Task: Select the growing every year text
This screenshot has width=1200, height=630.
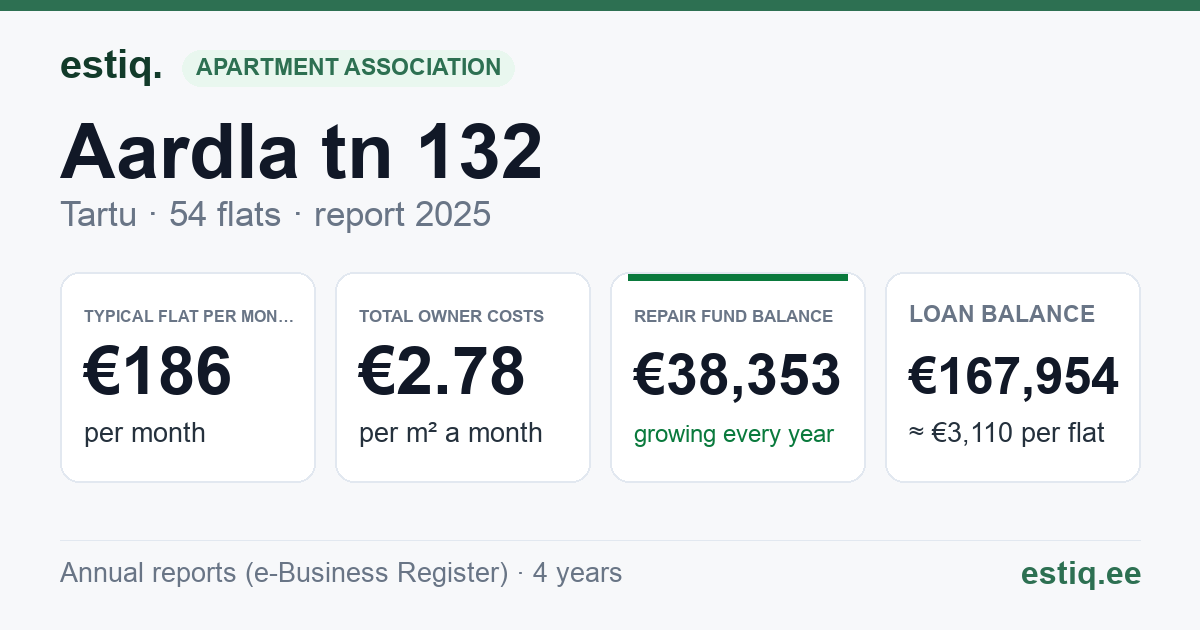Action: pos(734,435)
